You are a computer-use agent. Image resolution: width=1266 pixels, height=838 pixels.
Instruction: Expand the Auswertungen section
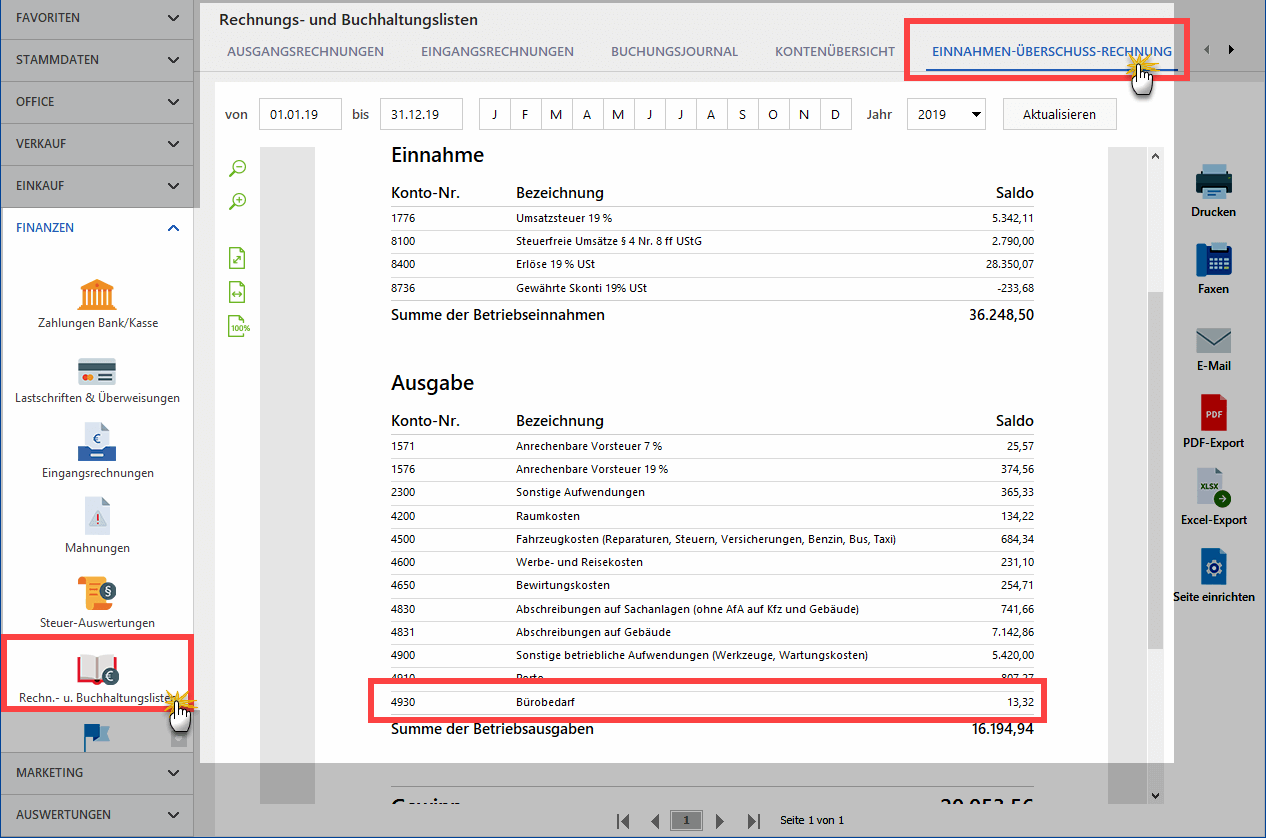[x=97, y=815]
